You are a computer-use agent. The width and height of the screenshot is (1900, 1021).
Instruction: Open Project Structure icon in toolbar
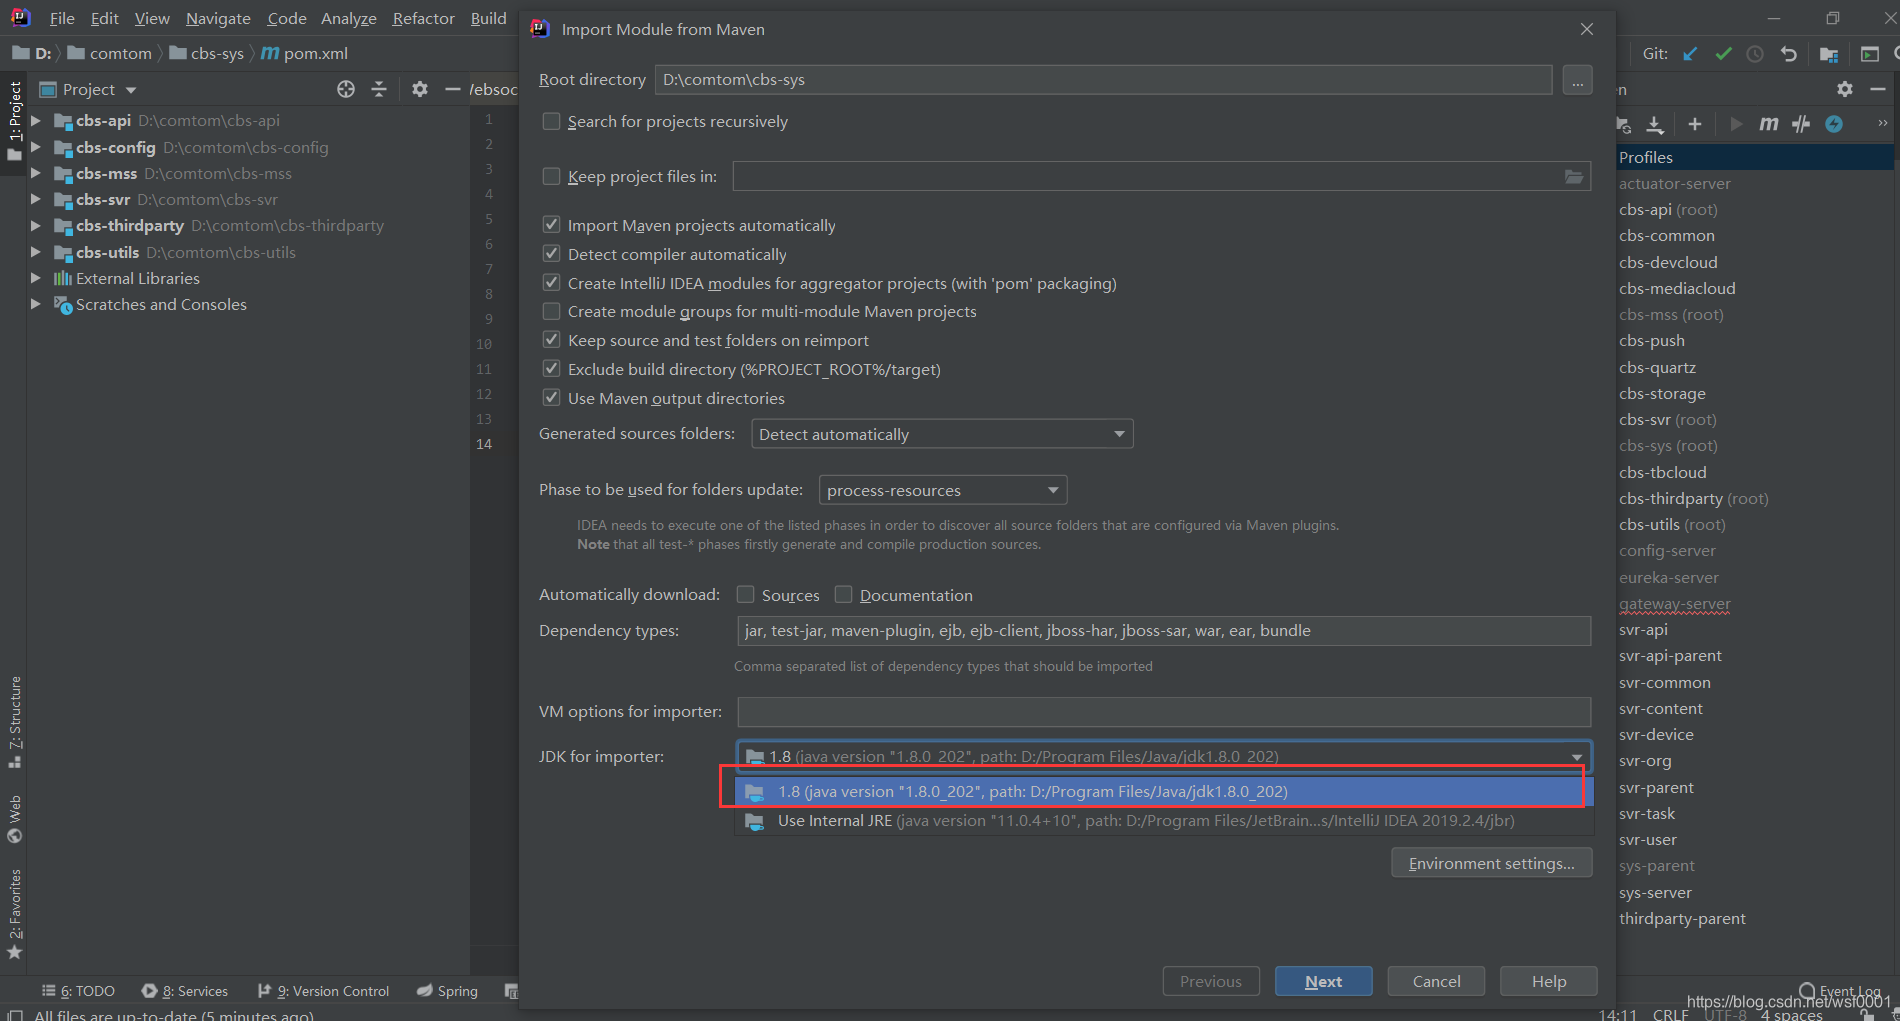tap(1829, 54)
